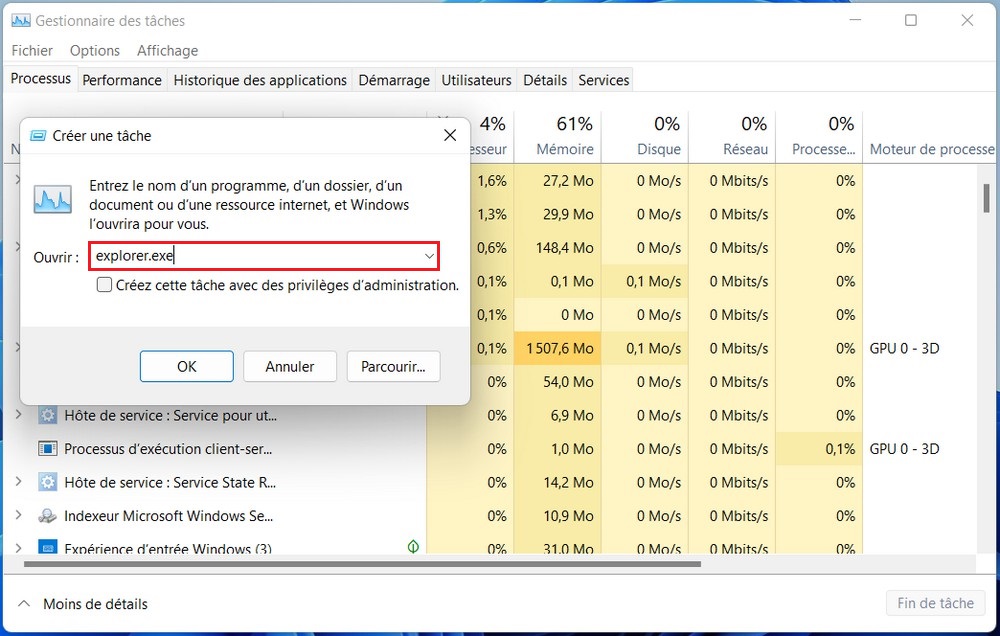1000x636 pixels.
Task: Click the green leaf efficiency mode icon
Action: tap(412, 547)
